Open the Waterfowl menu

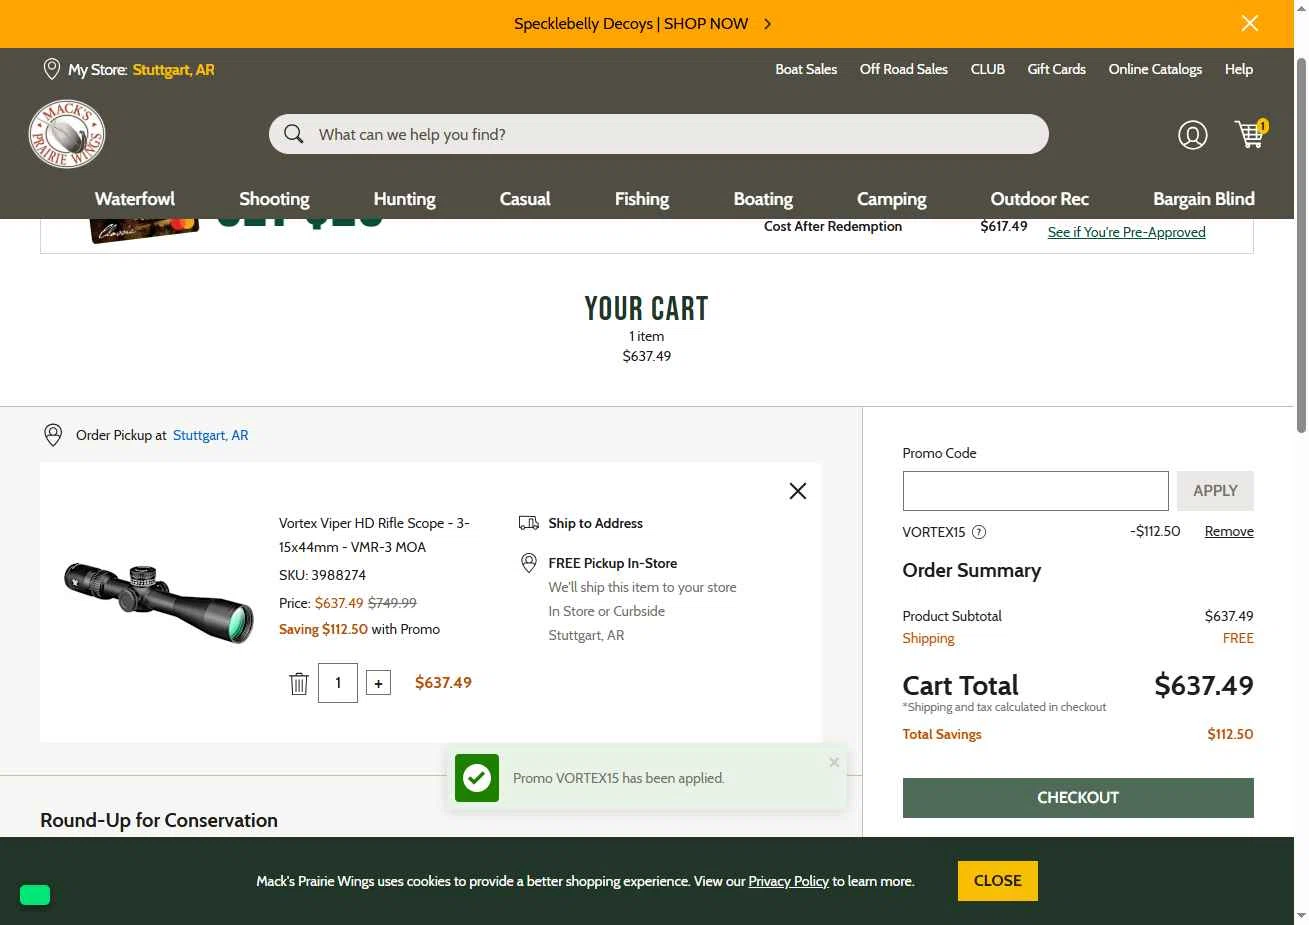click(x=135, y=198)
